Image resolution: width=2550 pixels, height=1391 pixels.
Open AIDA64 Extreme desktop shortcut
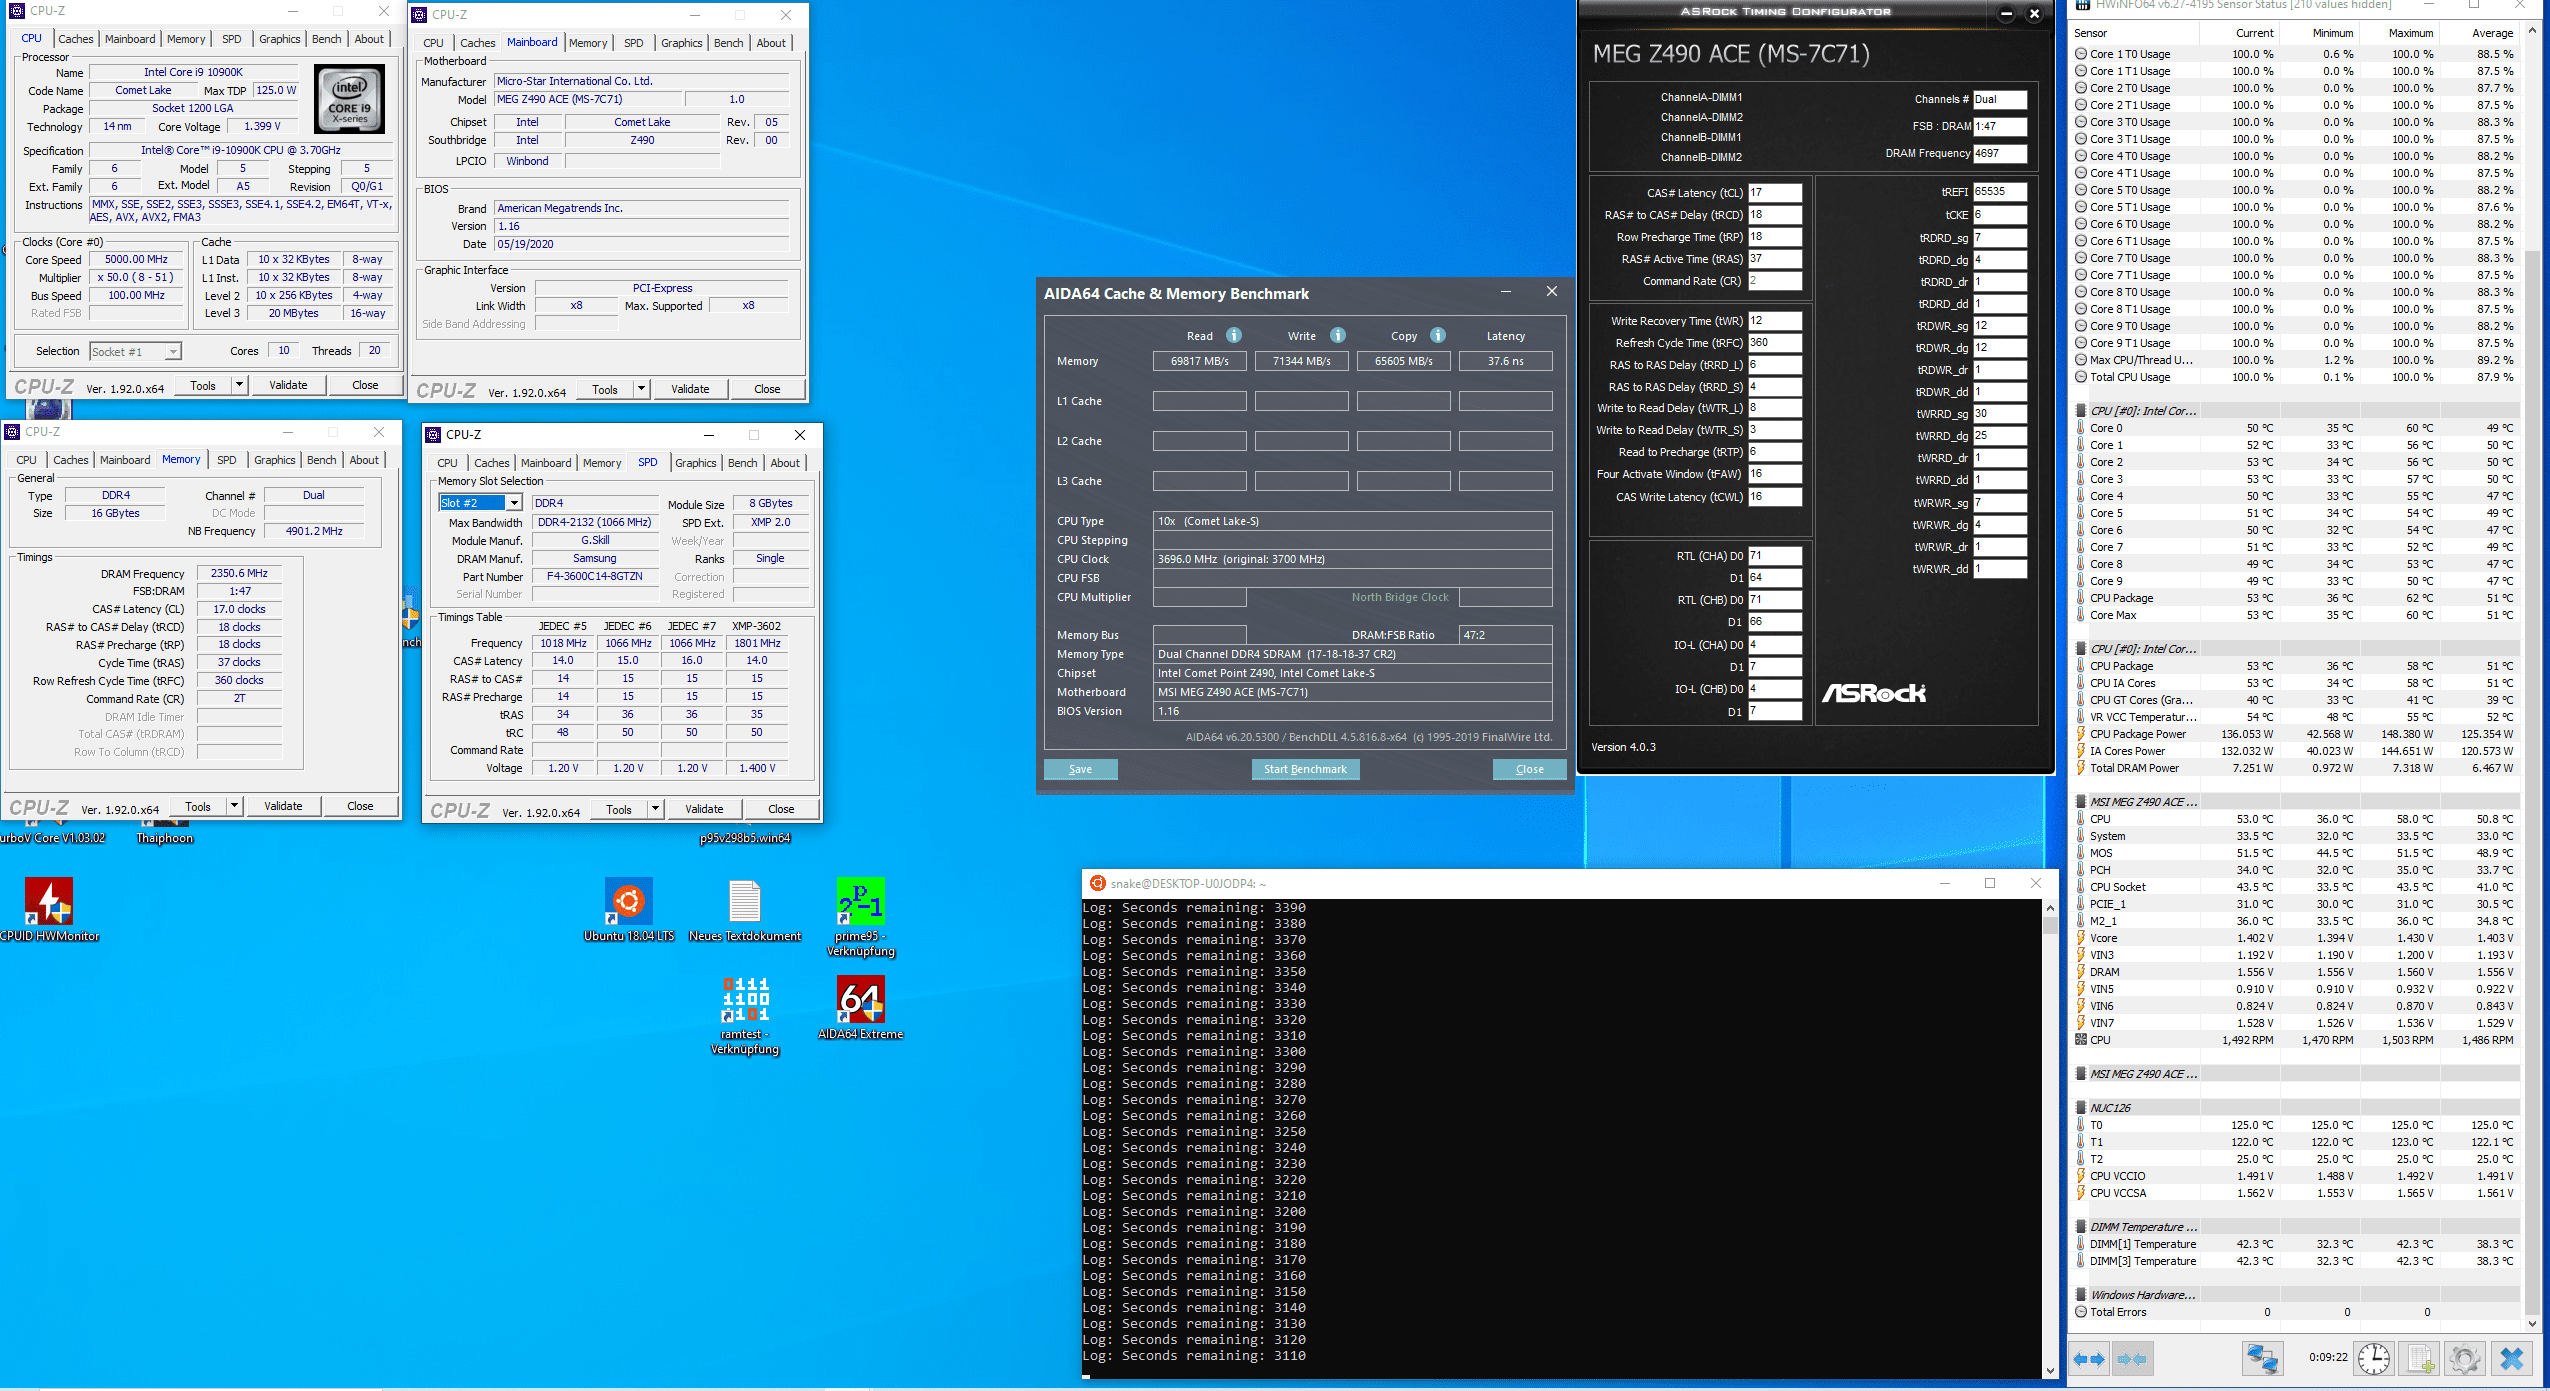coord(861,1007)
